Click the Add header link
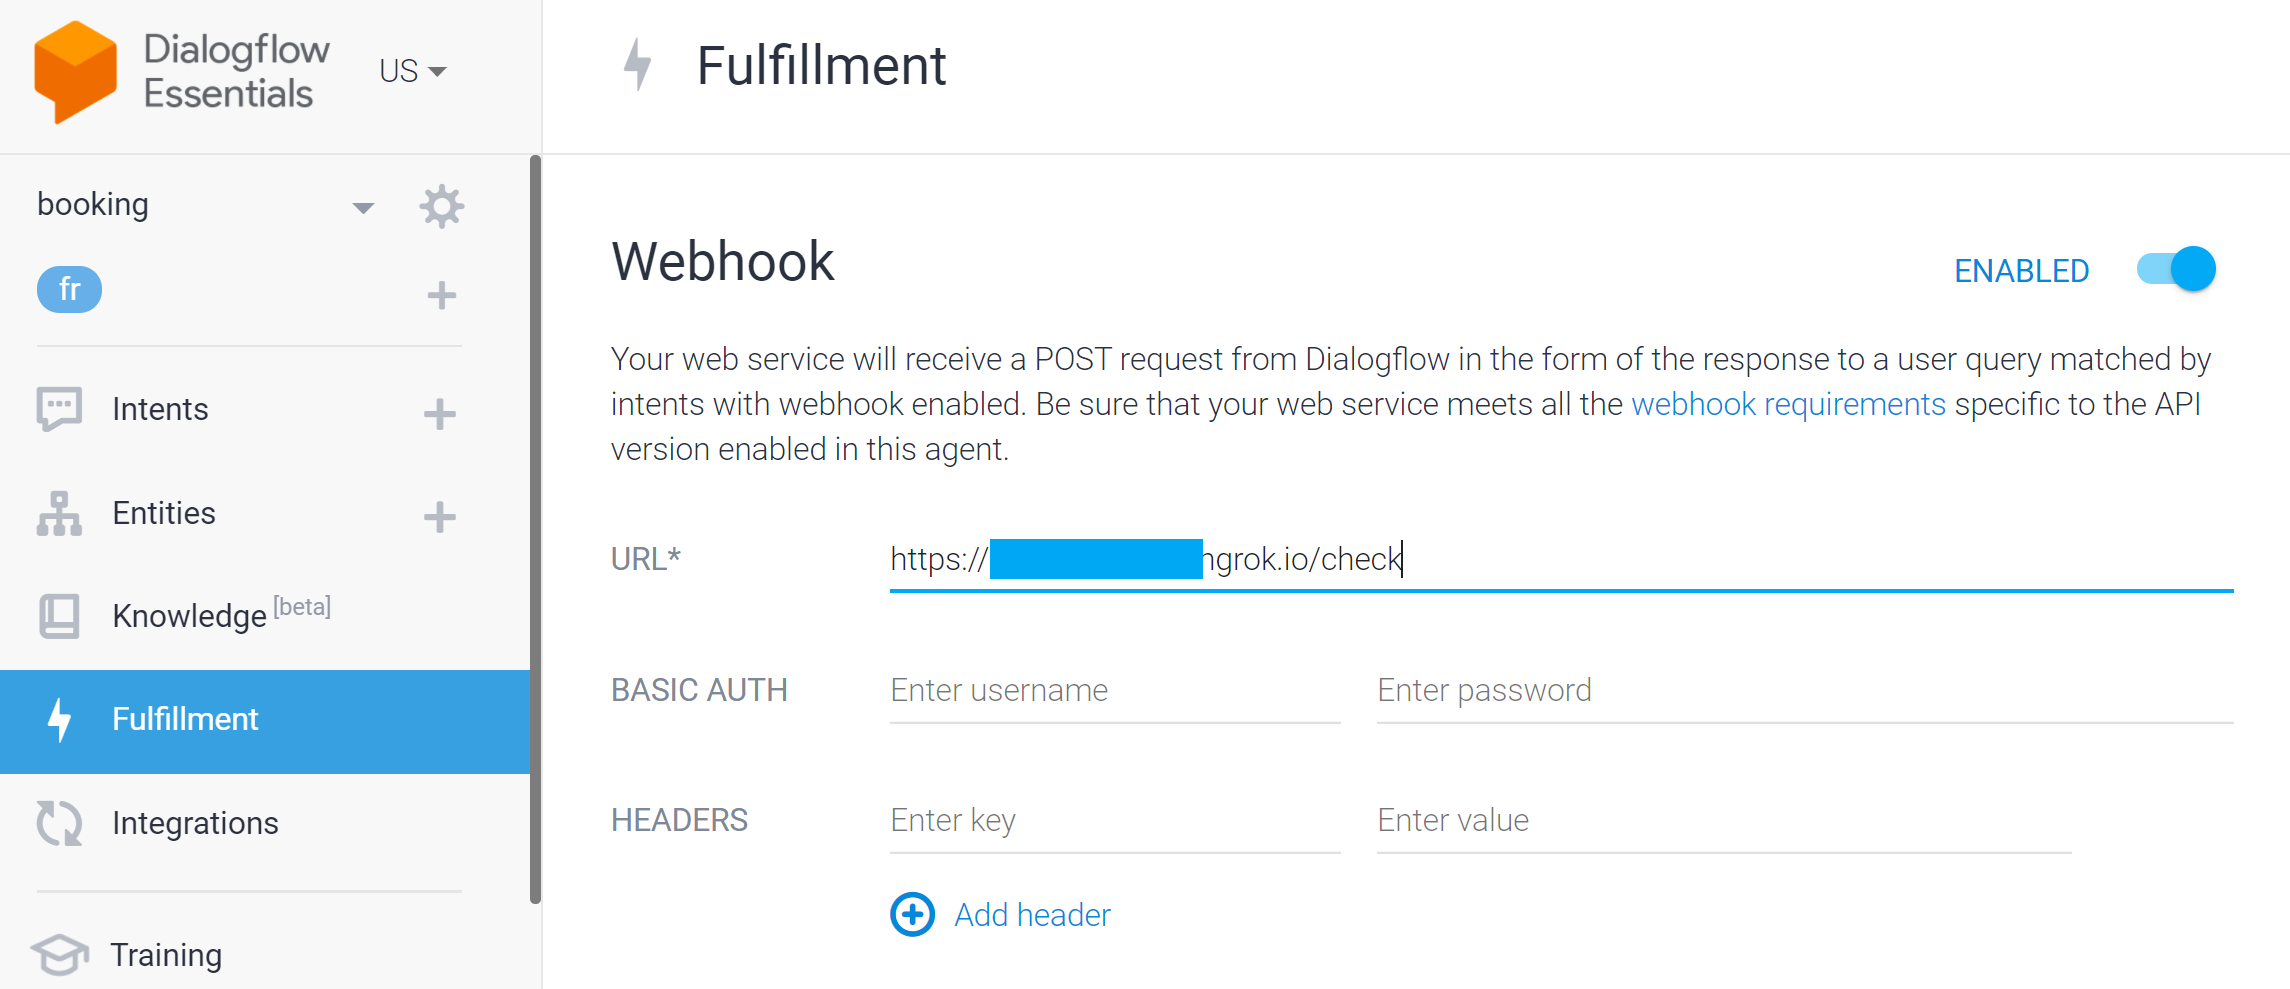Image resolution: width=2290 pixels, height=989 pixels. [1032, 915]
